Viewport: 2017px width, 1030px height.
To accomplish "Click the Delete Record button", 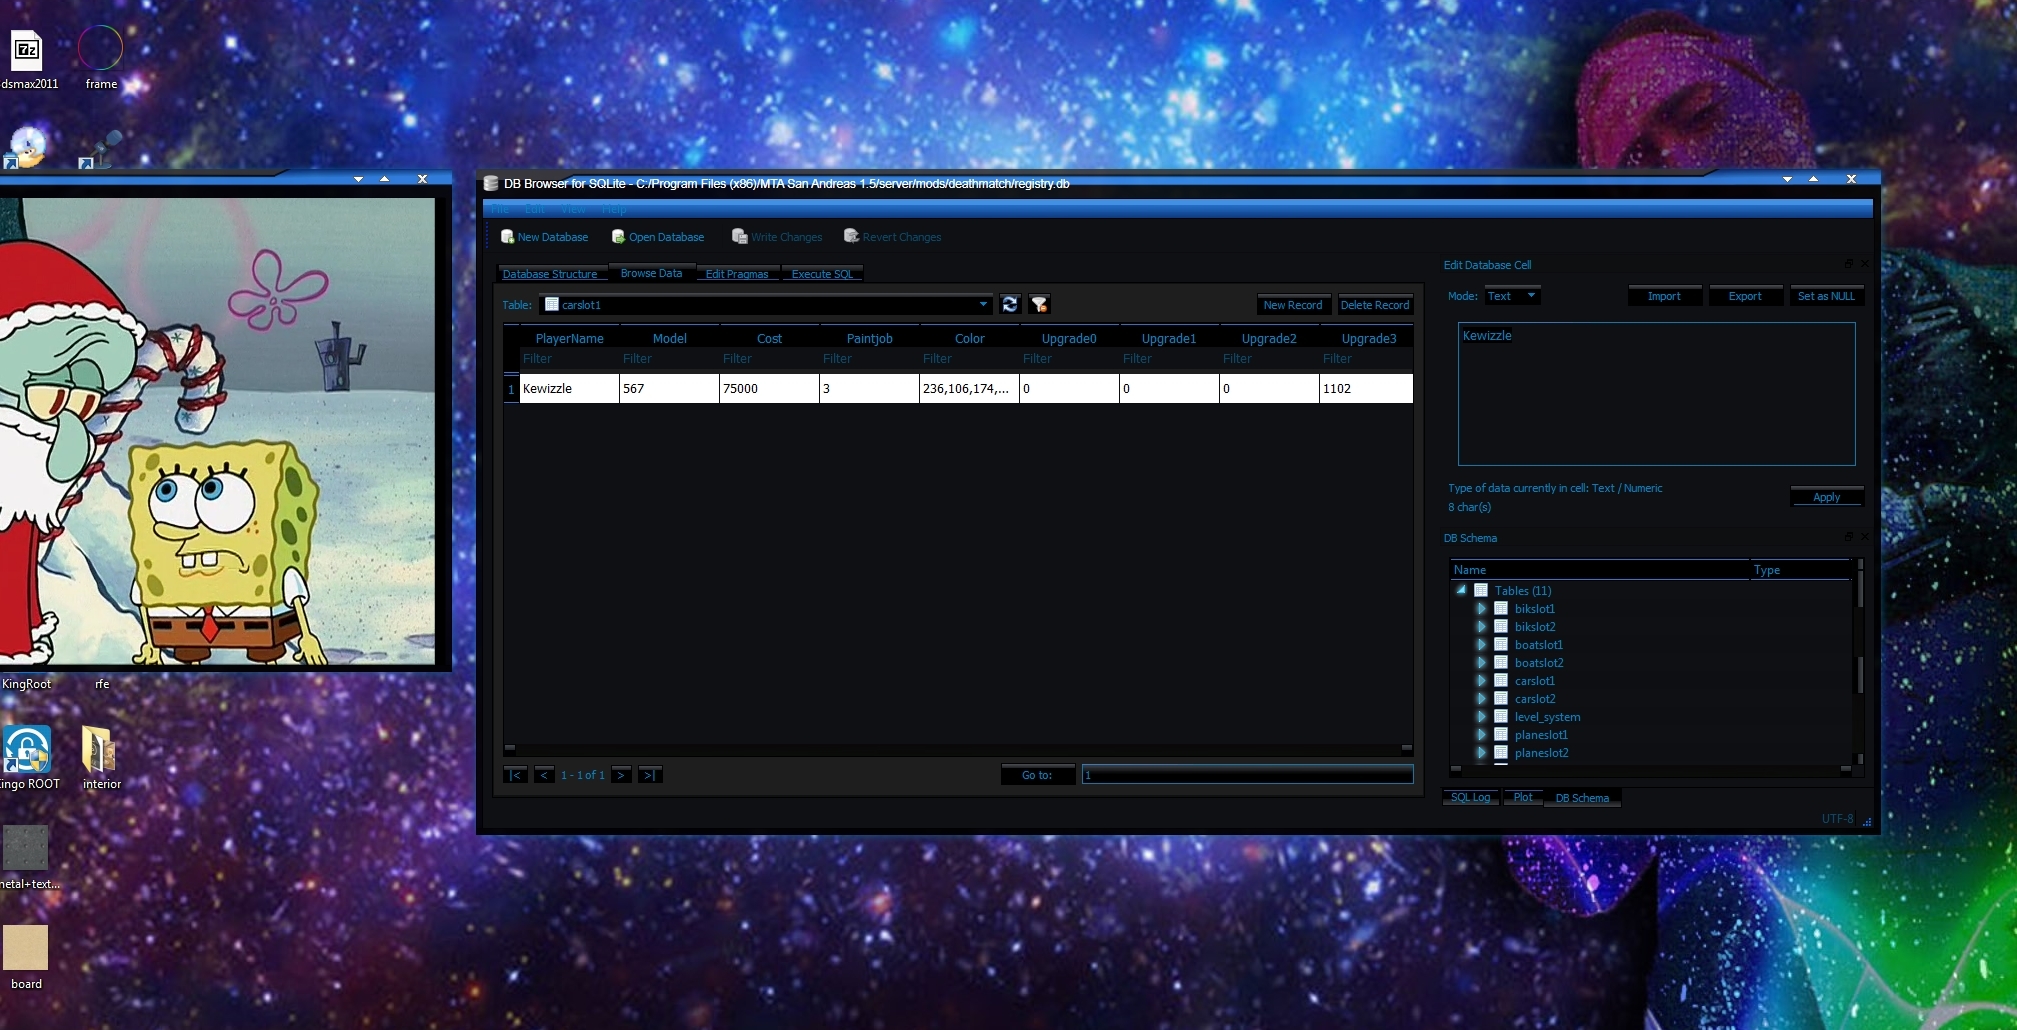I will tap(1375, 305).
